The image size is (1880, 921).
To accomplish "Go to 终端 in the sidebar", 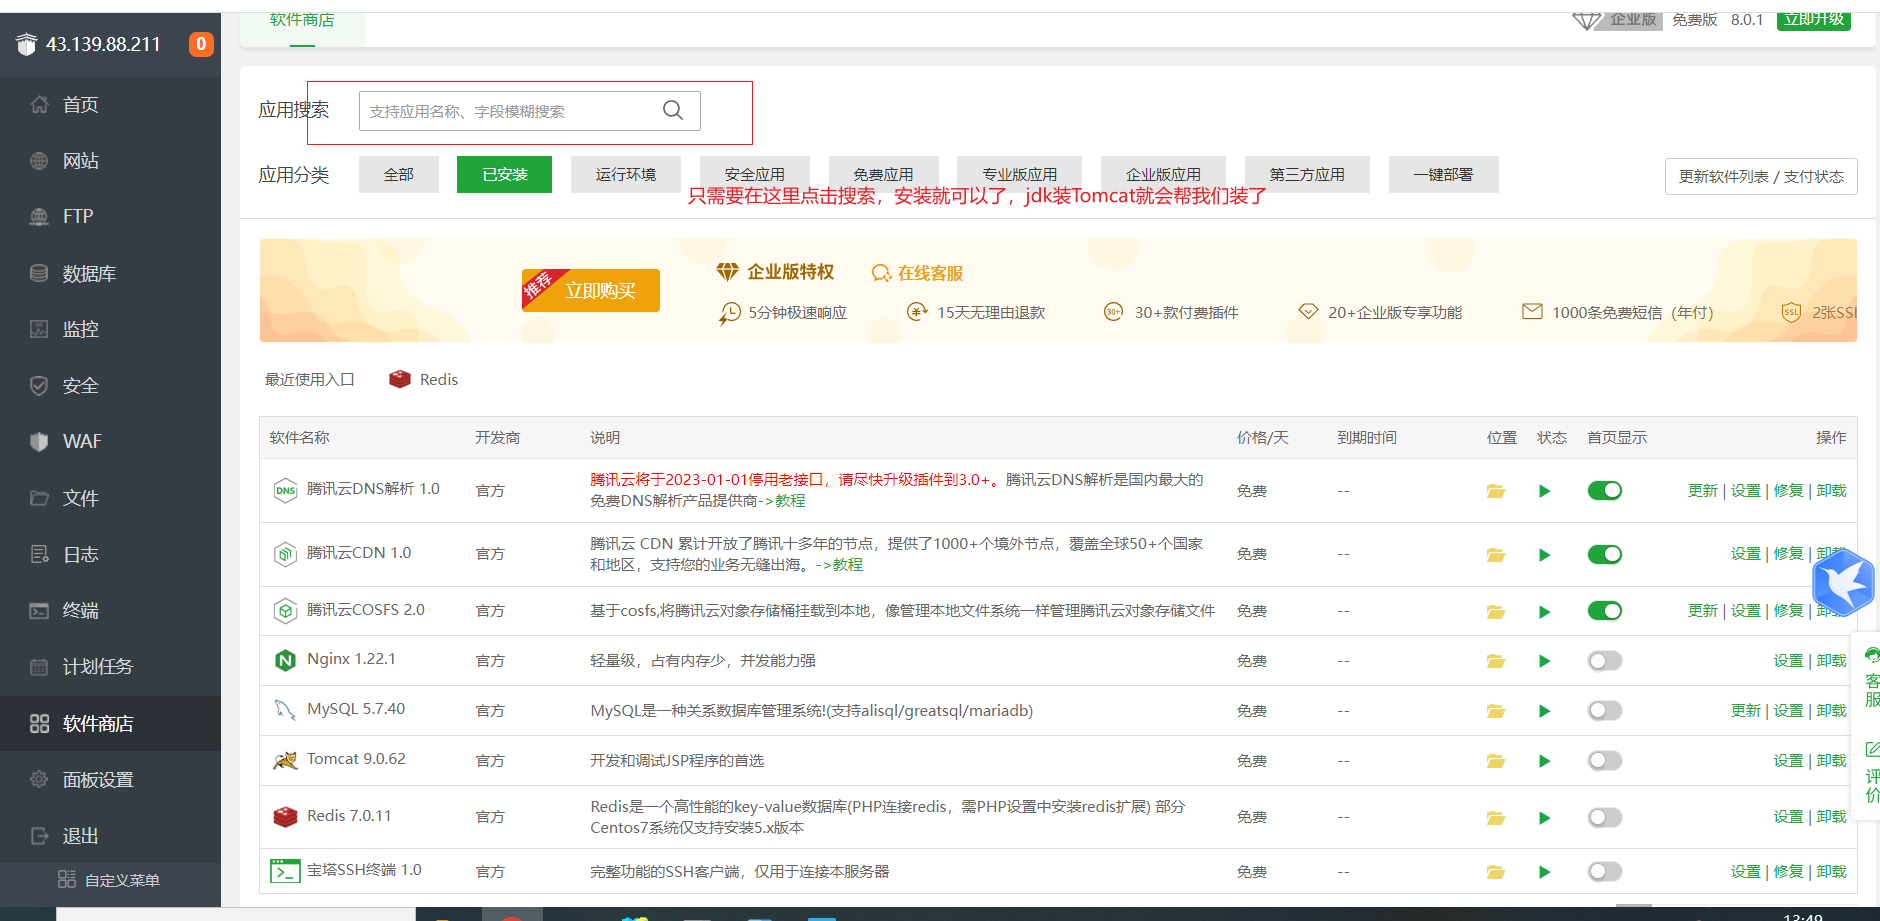I will pos(80,611).
